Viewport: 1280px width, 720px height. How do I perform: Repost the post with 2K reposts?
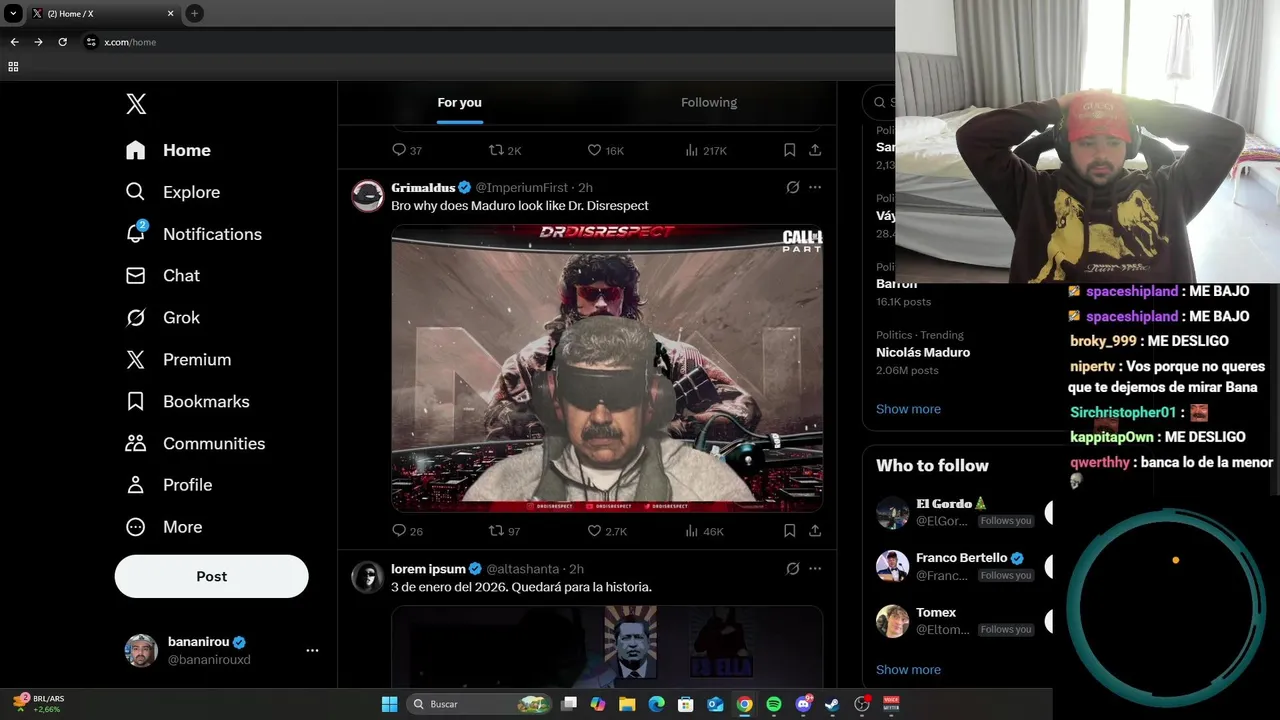coord(505,150)
